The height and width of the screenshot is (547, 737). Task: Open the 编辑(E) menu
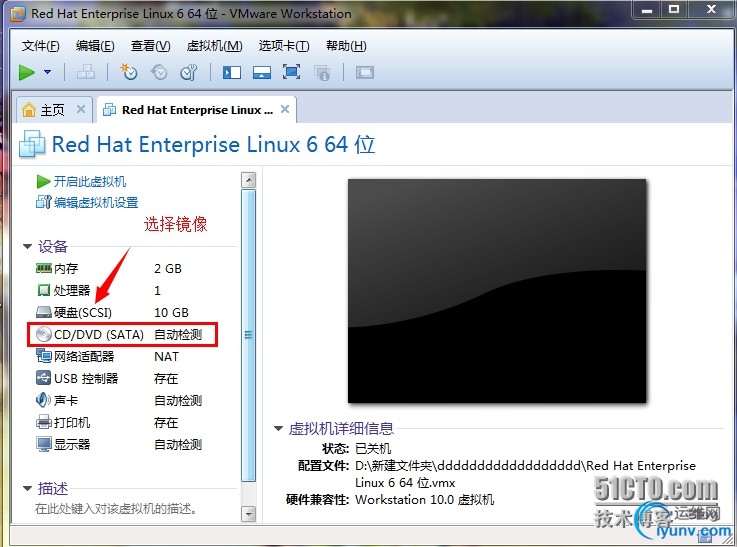95,46
